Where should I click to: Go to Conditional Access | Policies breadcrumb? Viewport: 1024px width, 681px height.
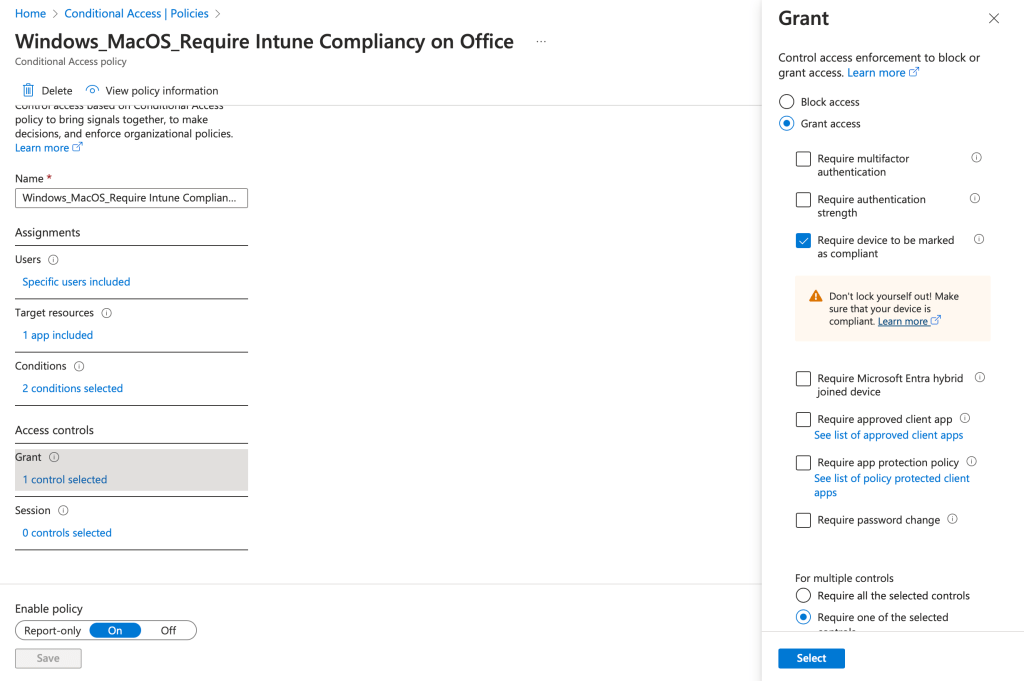click(x=136, y=14)
